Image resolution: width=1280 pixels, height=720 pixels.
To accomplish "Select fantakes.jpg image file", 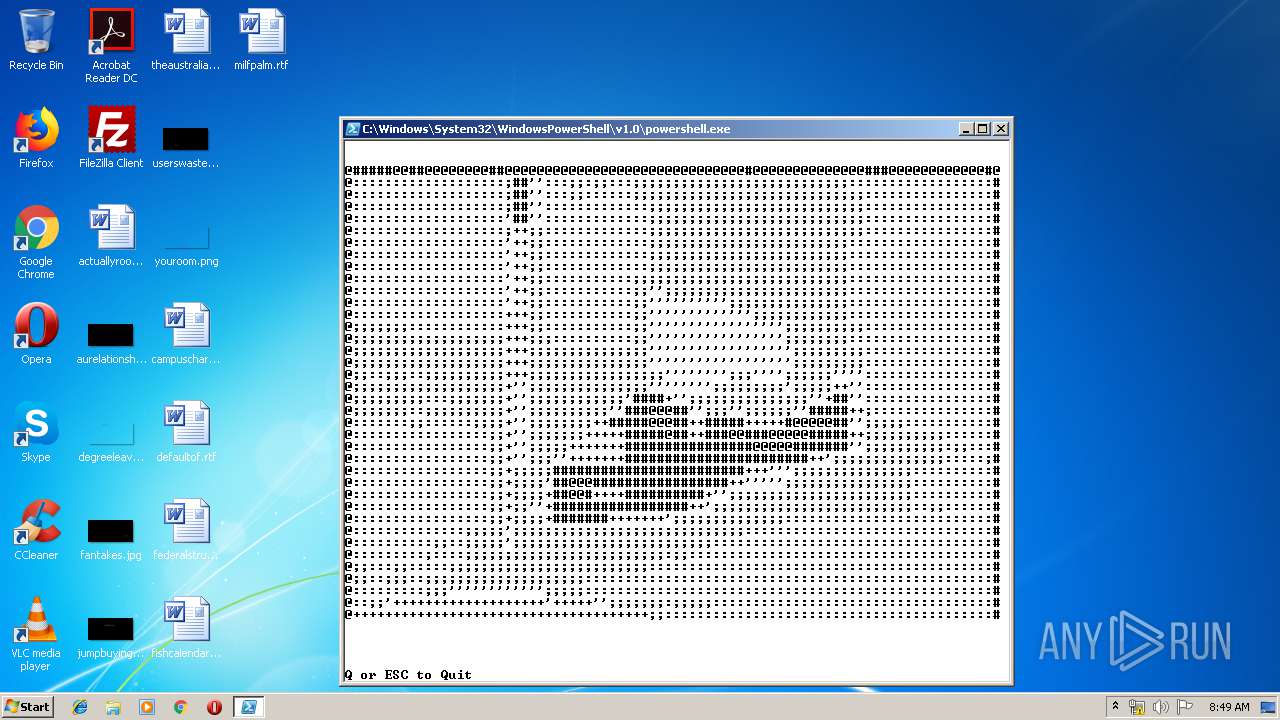I will (111, 539).
